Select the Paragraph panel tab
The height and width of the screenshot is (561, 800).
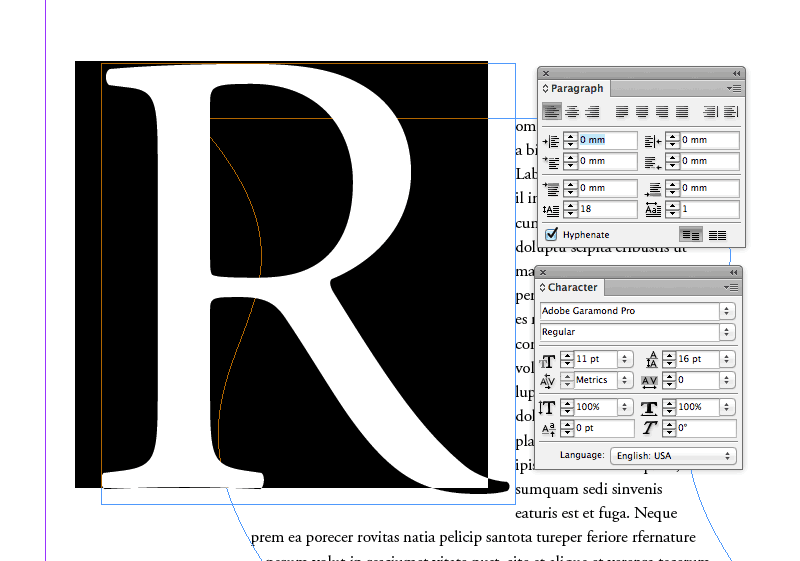coord(574,88)
